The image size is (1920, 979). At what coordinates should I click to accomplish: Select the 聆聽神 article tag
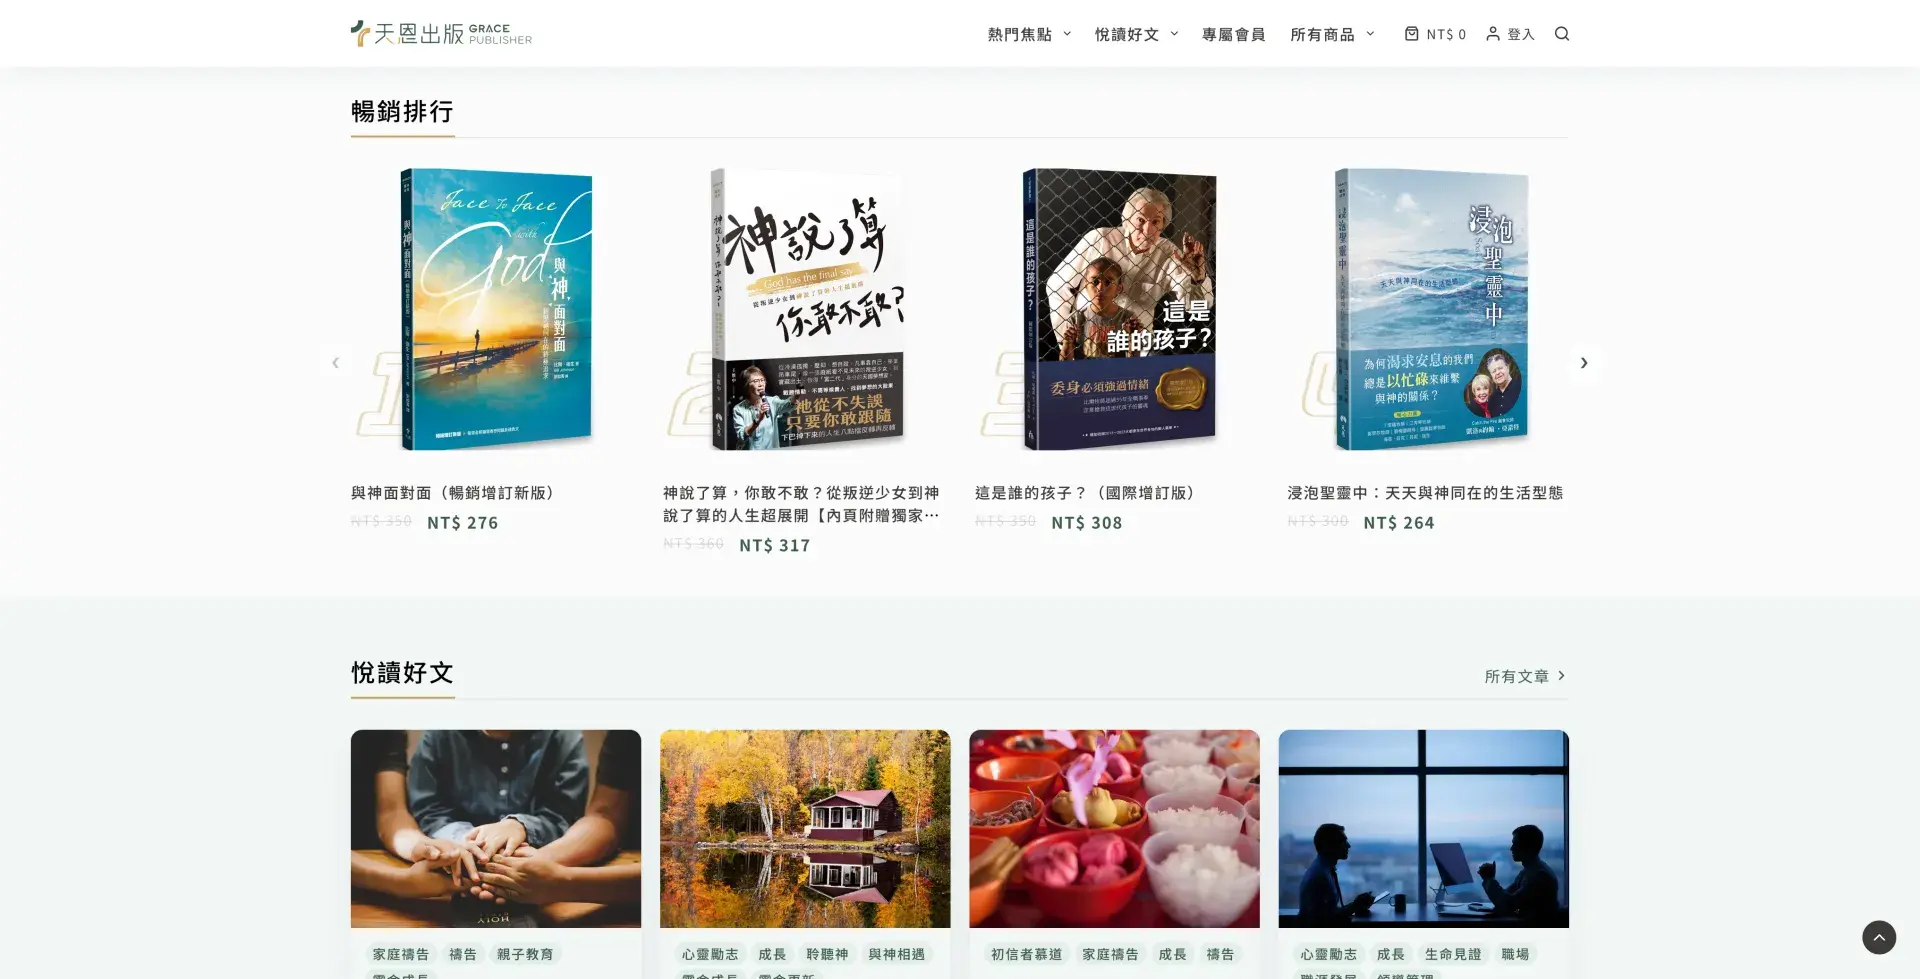827,954
